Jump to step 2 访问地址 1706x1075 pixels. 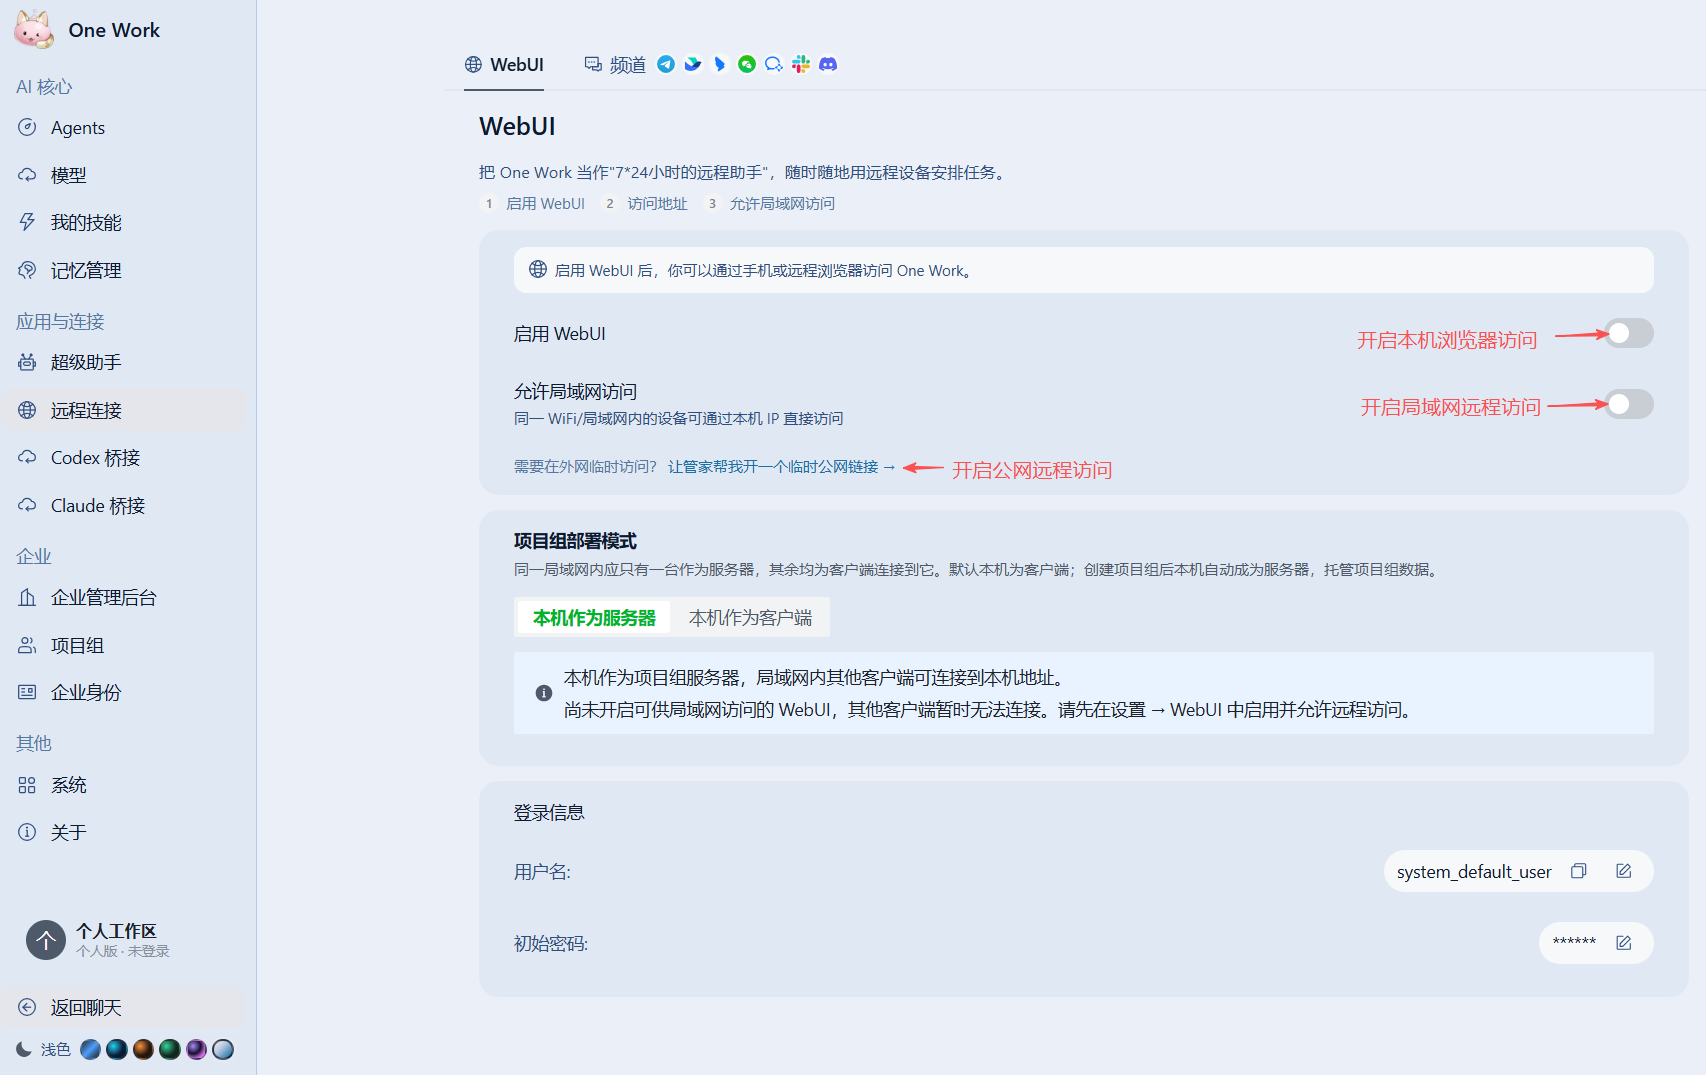coord(646,204)
